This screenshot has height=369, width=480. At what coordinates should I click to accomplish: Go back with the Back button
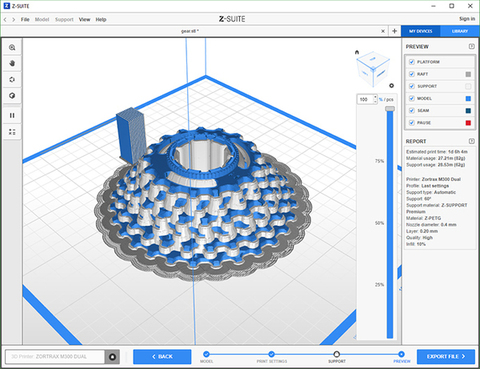pos(162,357)
